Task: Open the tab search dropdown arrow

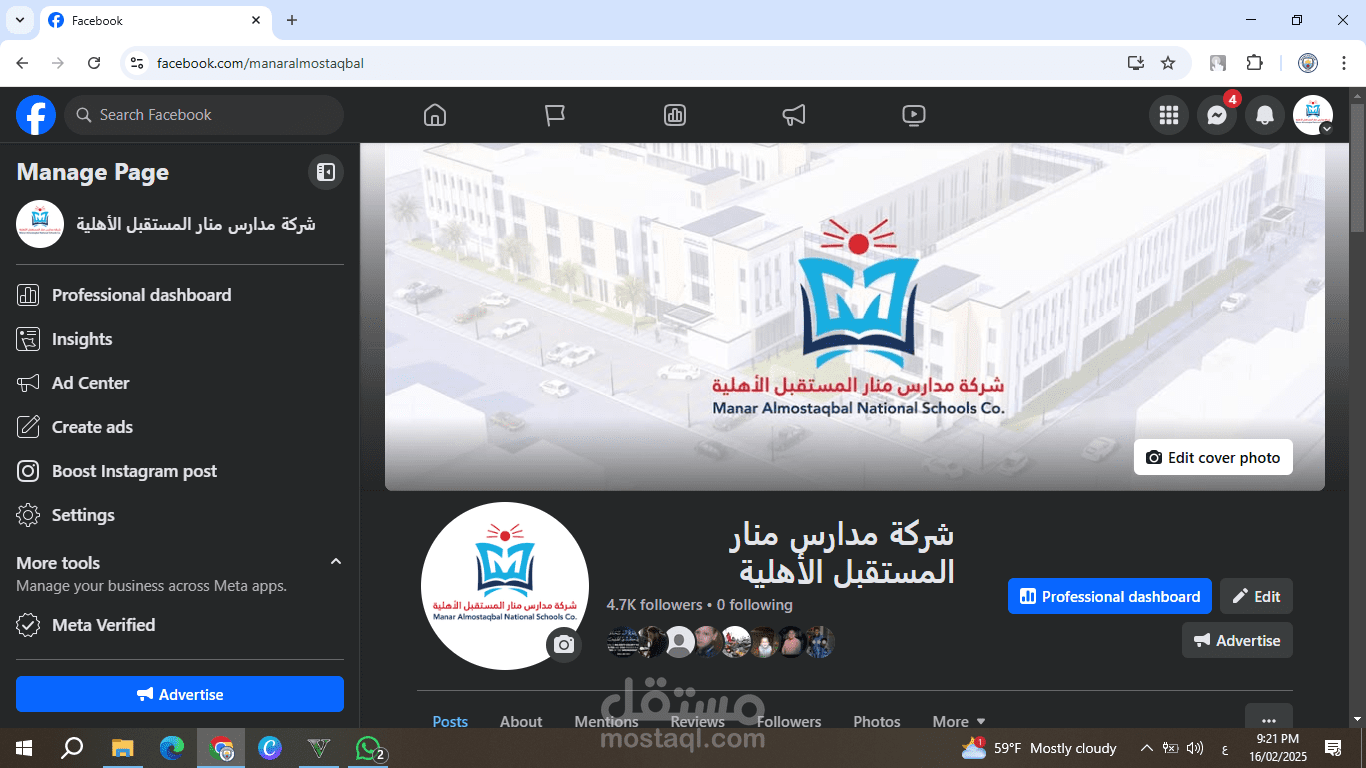Action: [19, 20]
